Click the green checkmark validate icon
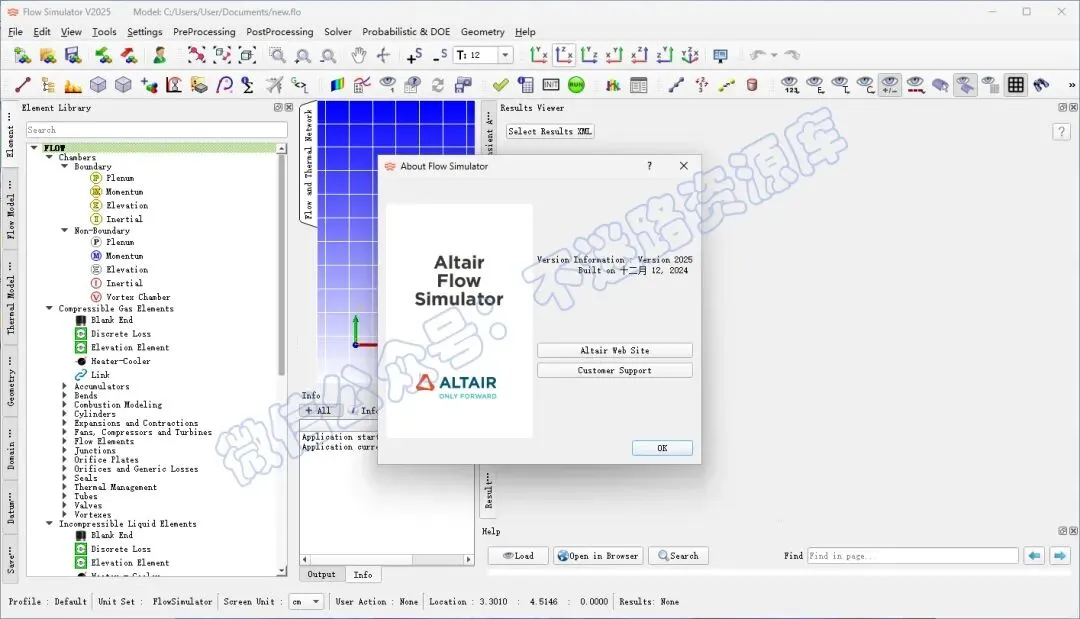 [x=501, y=85]
